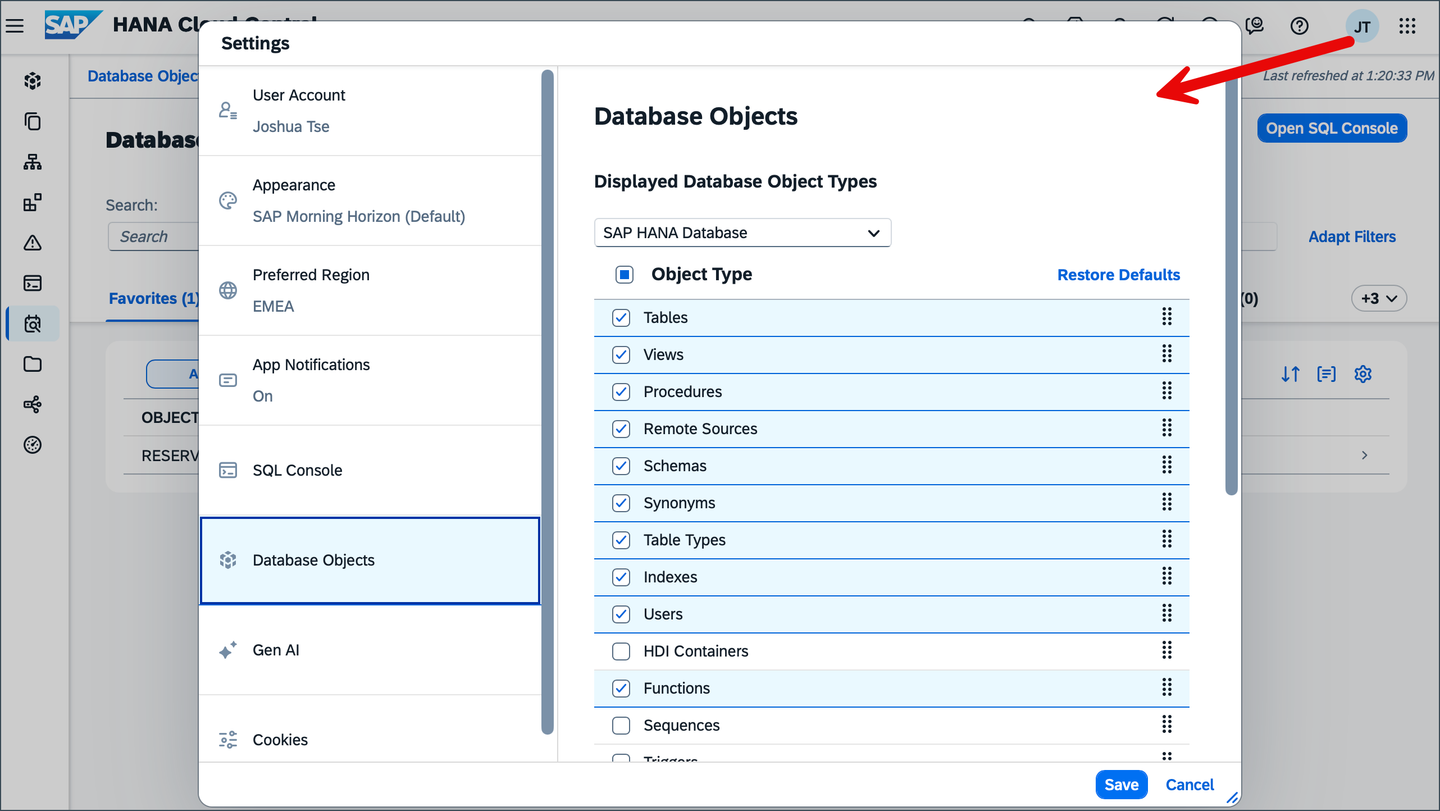Select Database Objects settings section

370,560
